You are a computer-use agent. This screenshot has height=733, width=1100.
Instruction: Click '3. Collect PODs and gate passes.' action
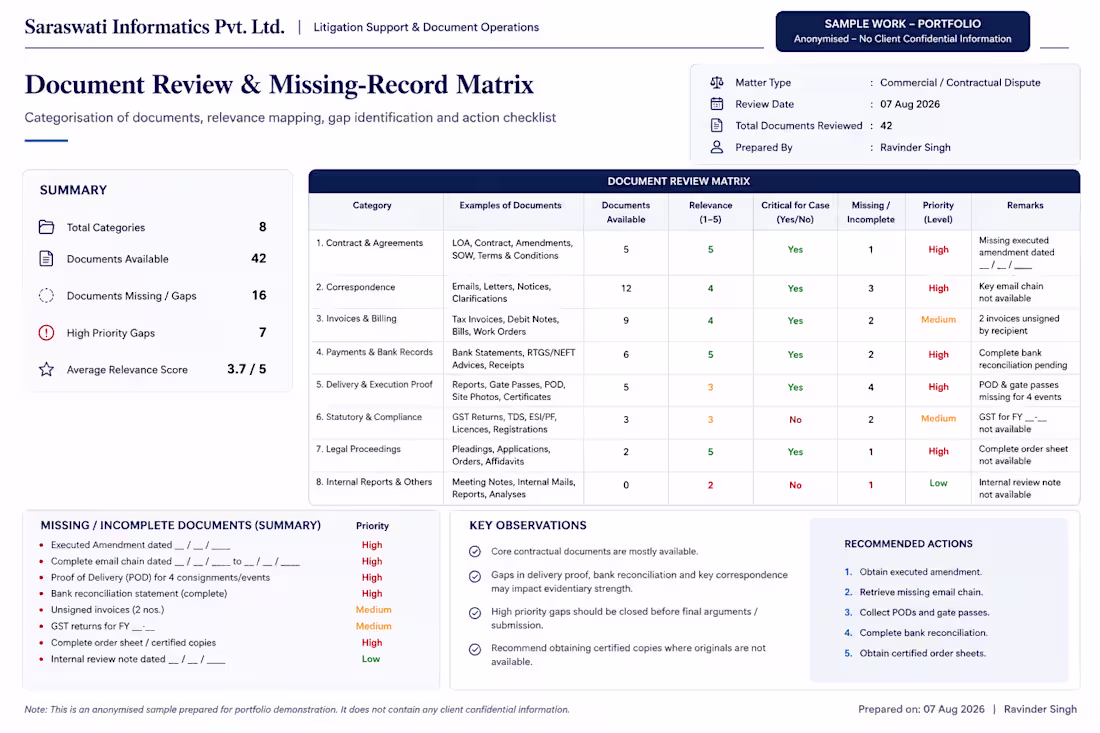917,612
